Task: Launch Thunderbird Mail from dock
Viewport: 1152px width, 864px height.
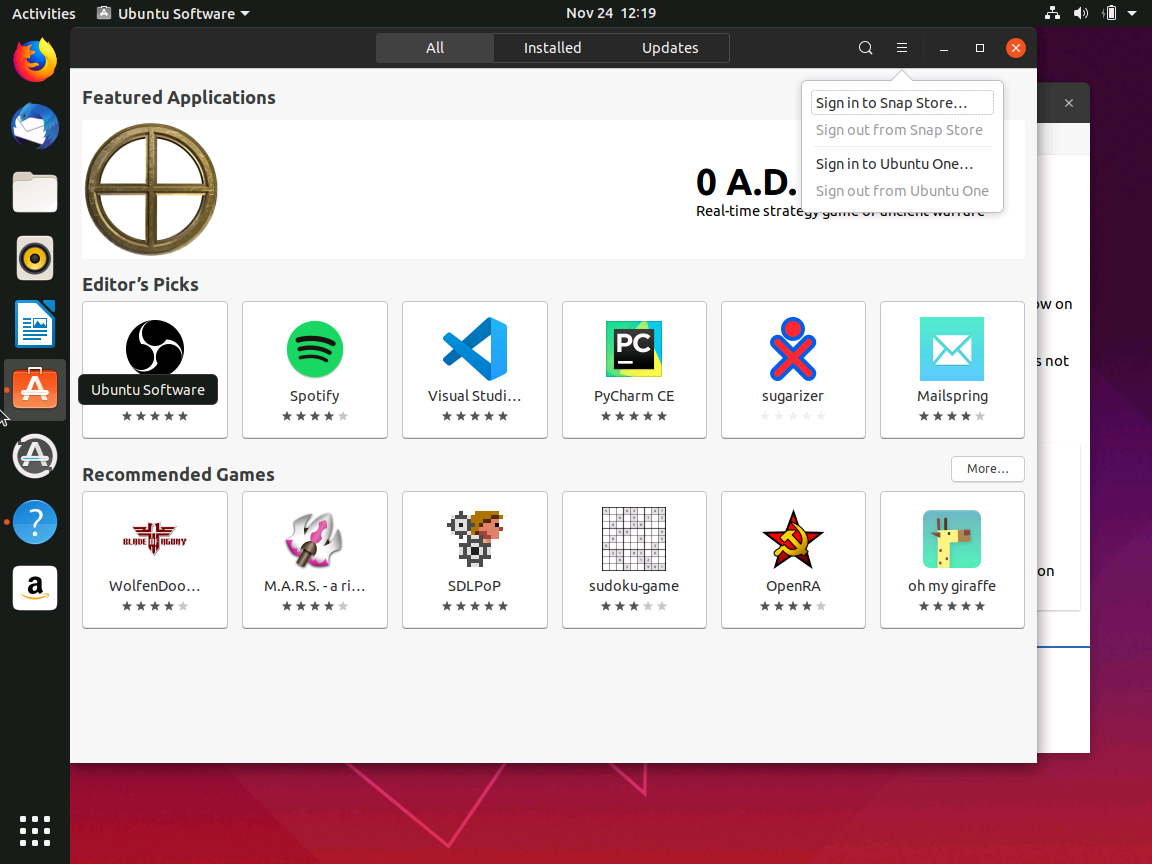Action: point(35,126)
